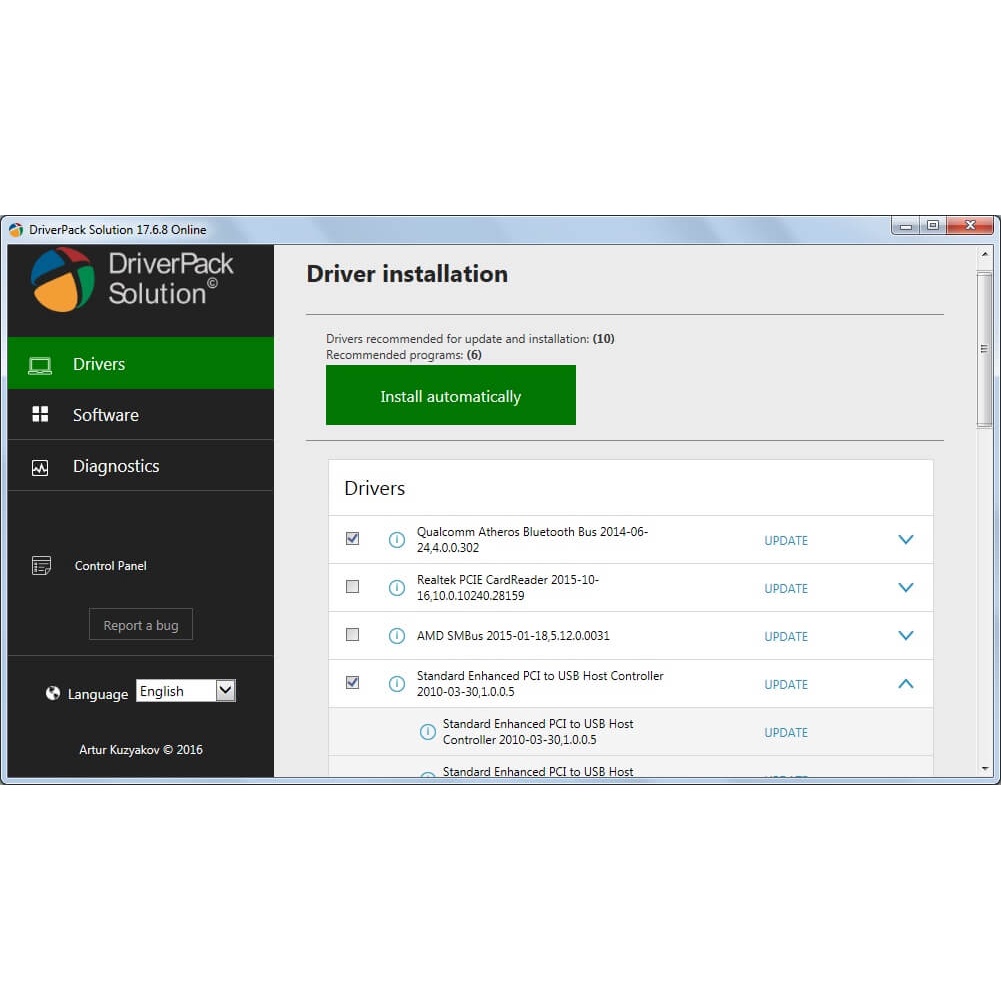Click UPDATE for the AMD SMBus driver
The image size is (1001, 1001).
[786, 637]
